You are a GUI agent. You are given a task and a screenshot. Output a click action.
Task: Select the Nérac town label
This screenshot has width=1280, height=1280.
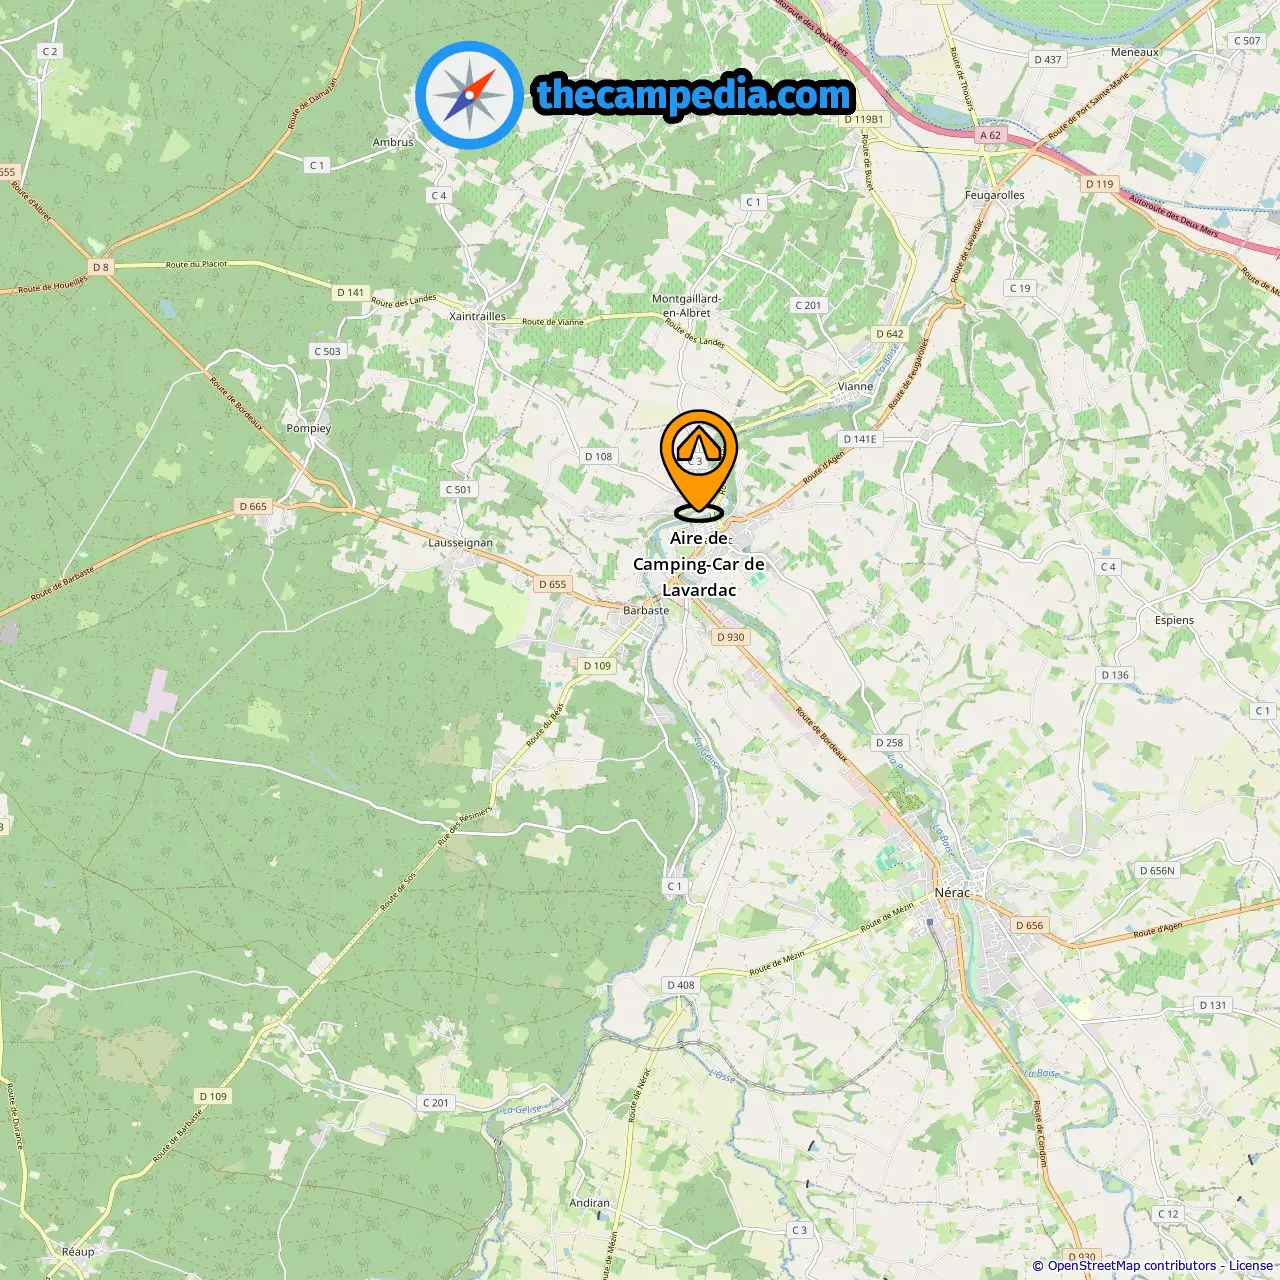(x=952, y=892)
